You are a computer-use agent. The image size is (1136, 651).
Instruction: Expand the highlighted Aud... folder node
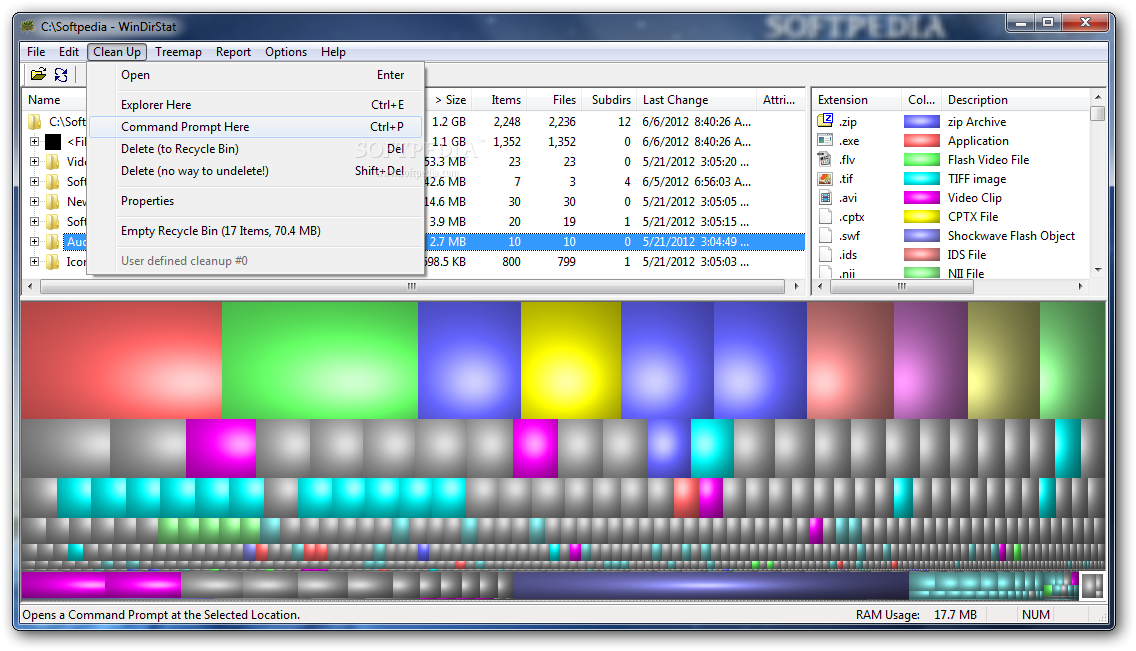[x=34, y=241]
